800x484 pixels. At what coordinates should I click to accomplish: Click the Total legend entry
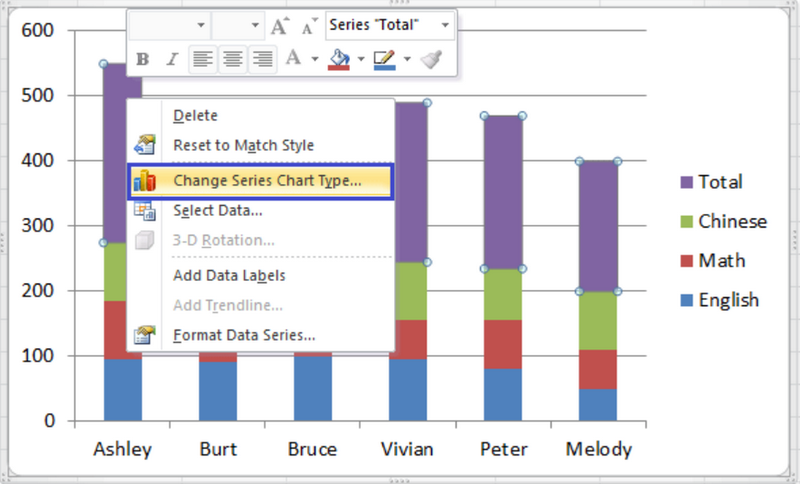tap(711, 182)
